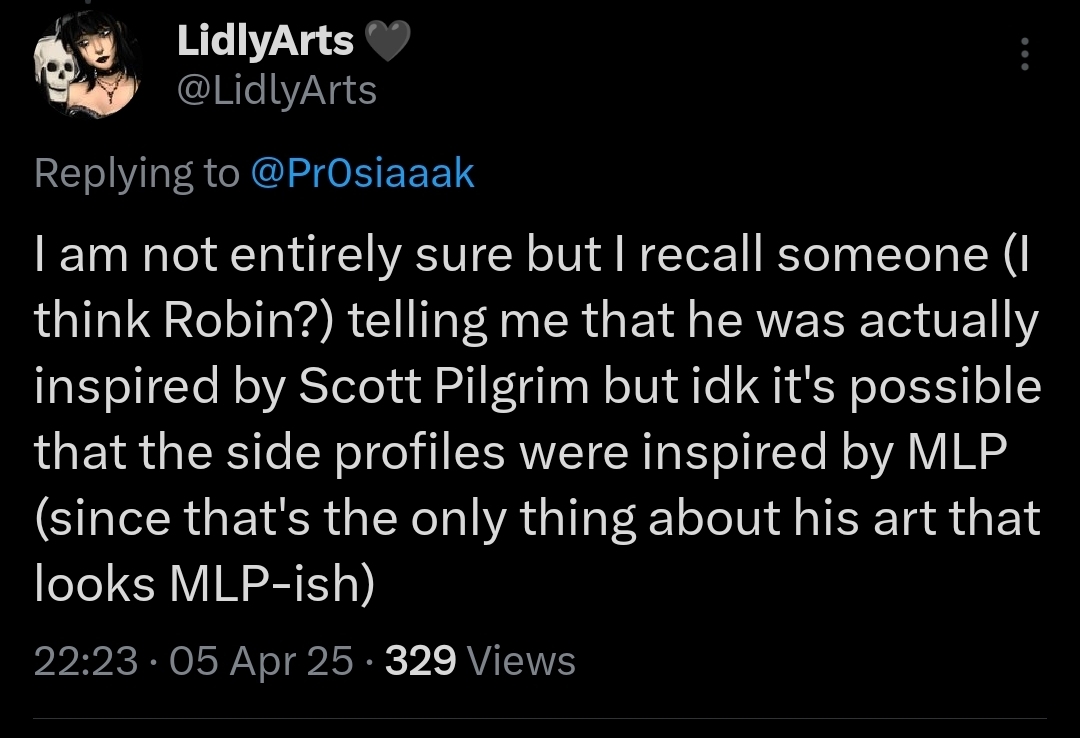The image size is (1080, 738).
Task: Click the divider line below the tweet
Action: tap(540, 718)
